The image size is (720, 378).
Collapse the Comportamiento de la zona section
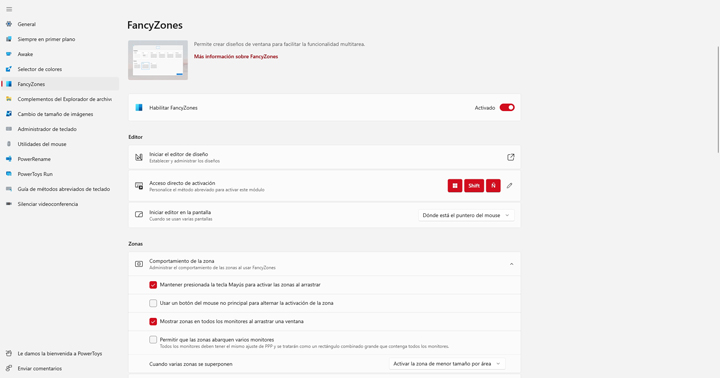coord(511,264)
